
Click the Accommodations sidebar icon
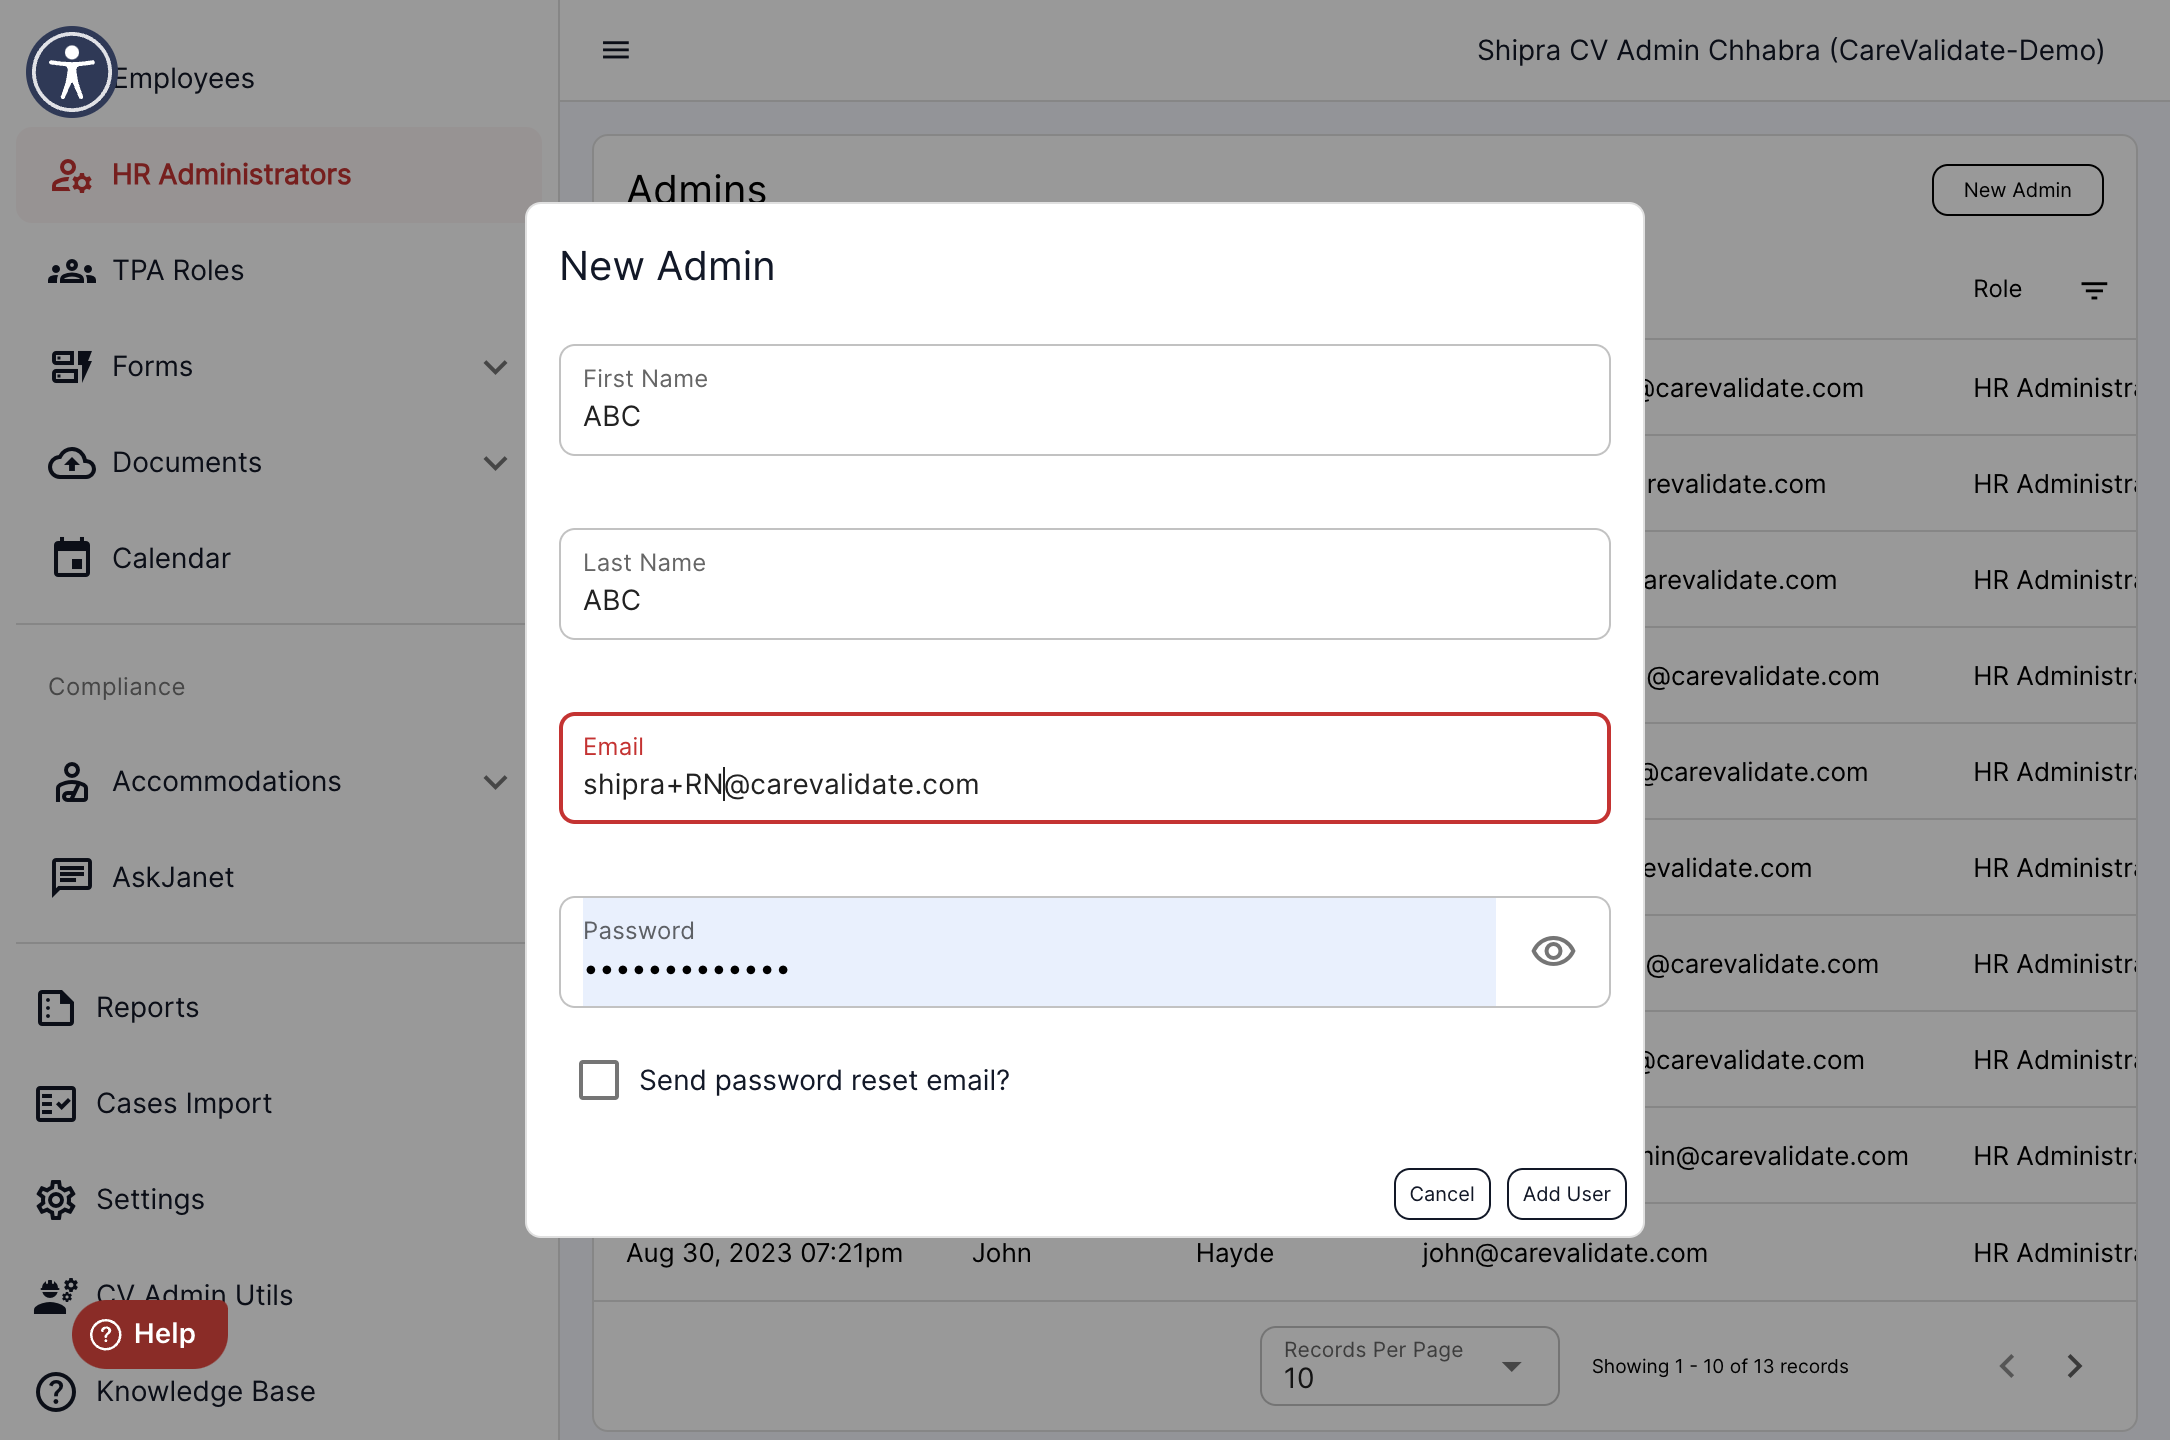click(71, 782)
